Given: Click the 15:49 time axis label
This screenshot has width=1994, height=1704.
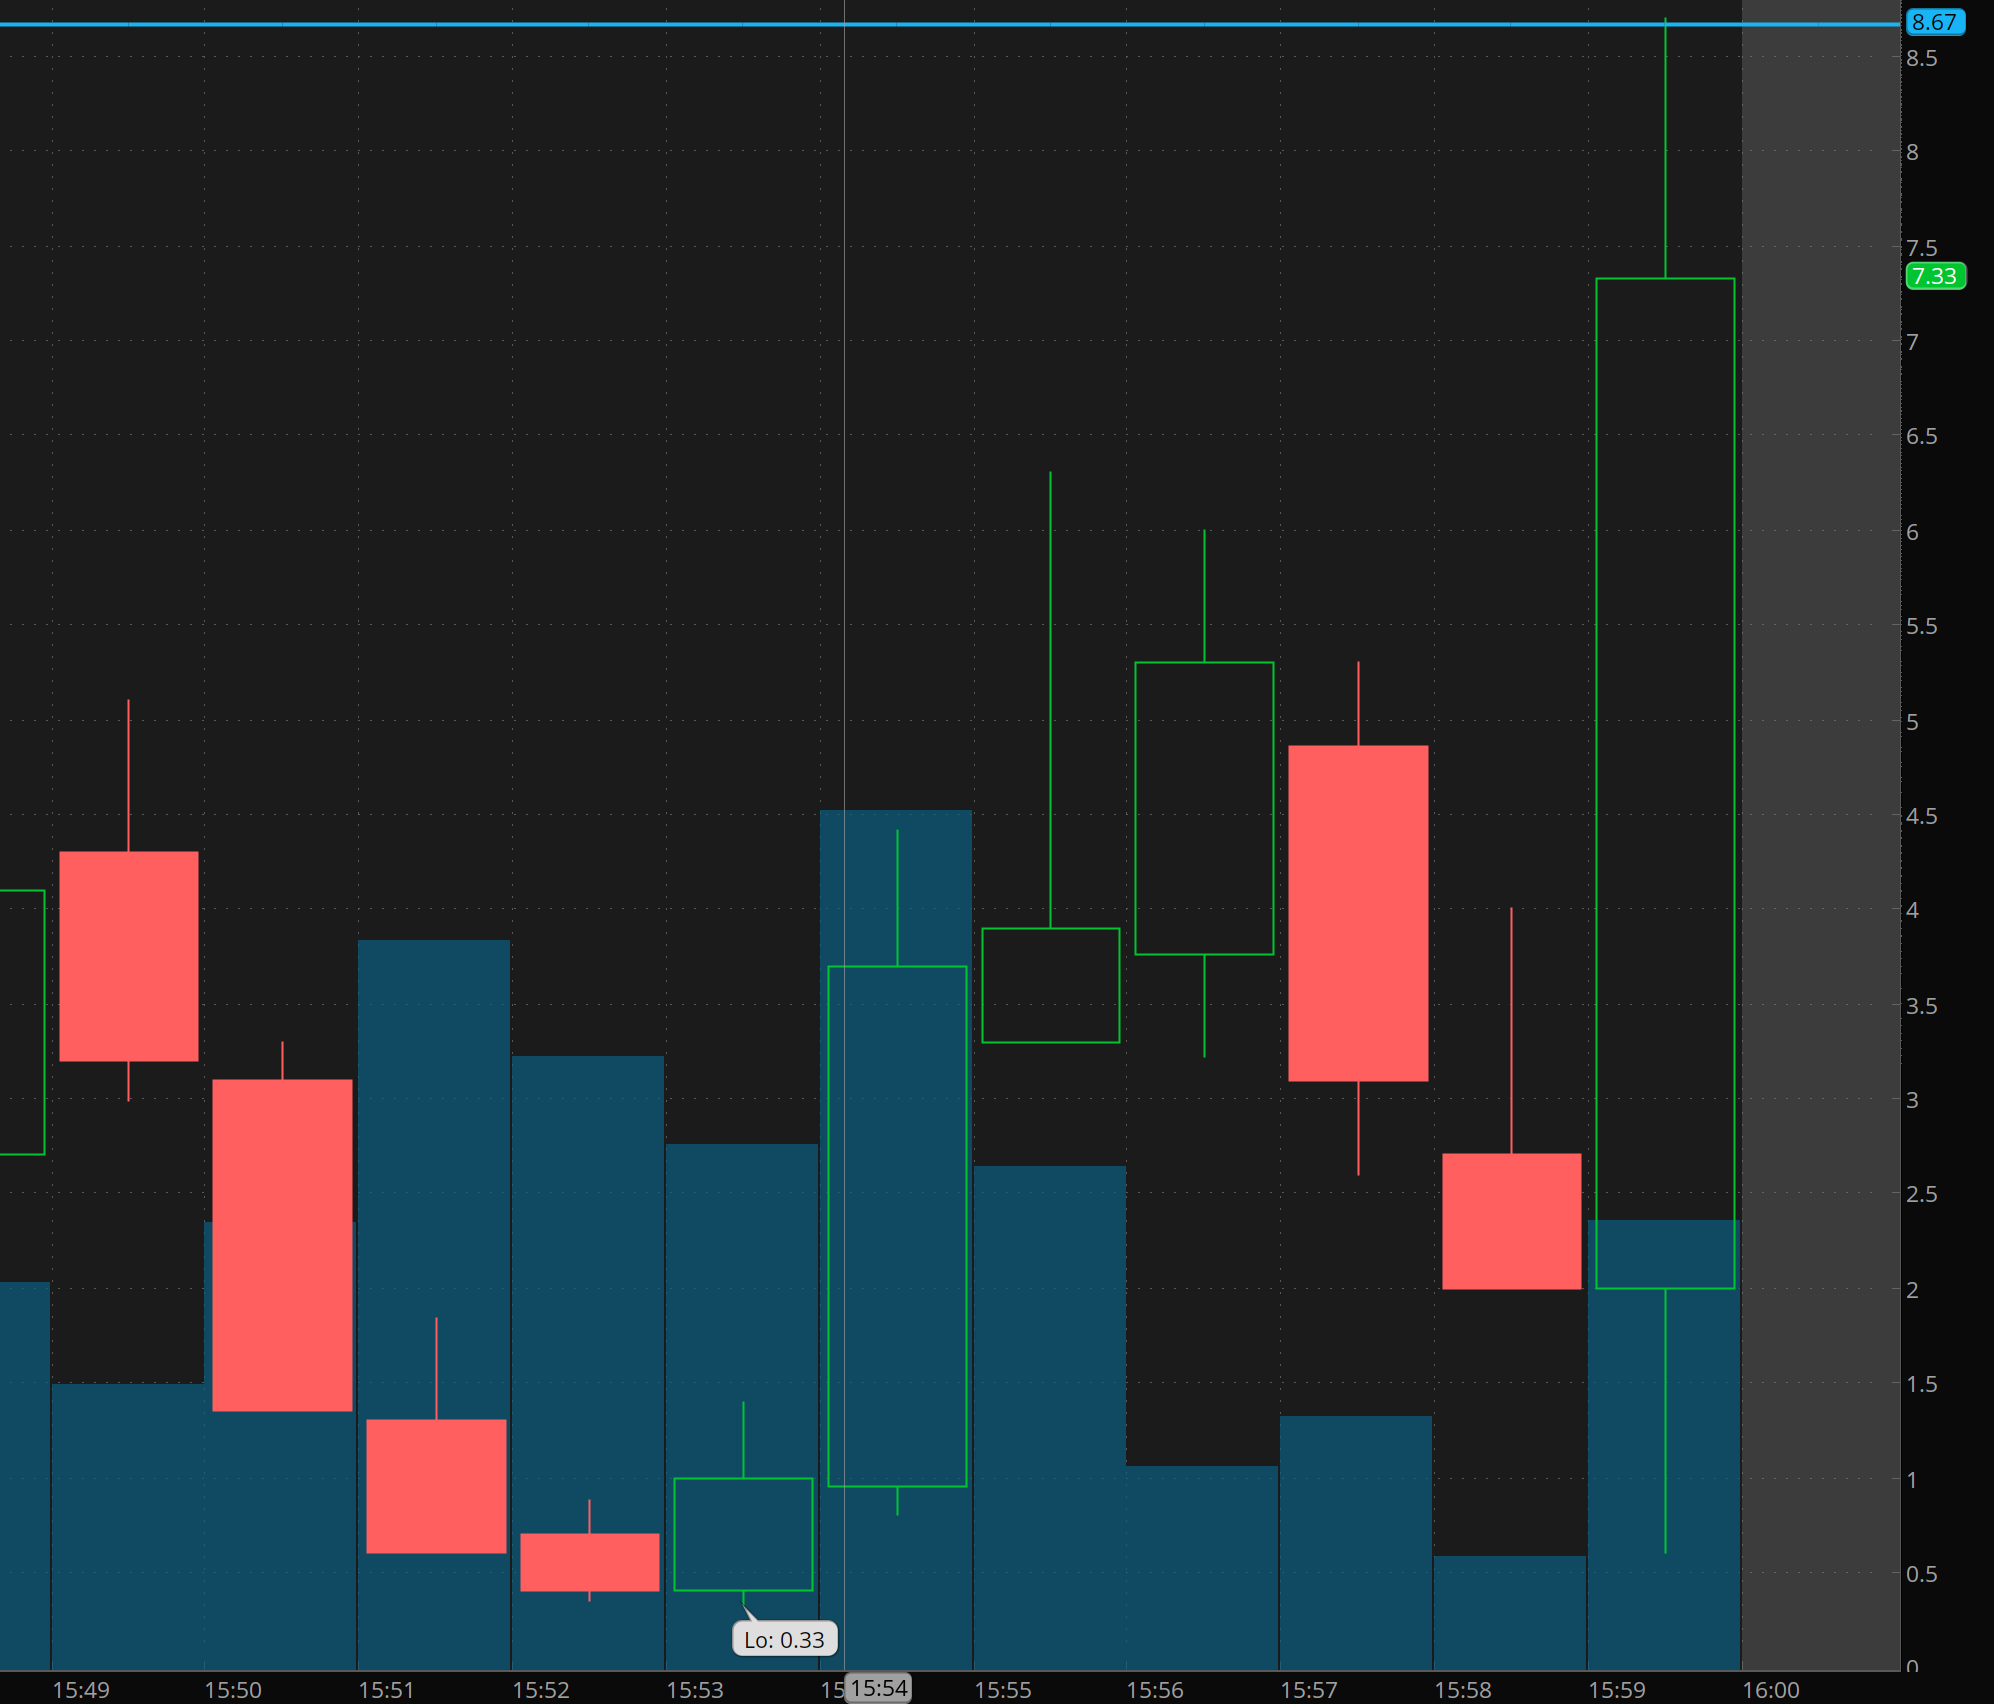Looking at the screenshot, I should point(81,1690).
